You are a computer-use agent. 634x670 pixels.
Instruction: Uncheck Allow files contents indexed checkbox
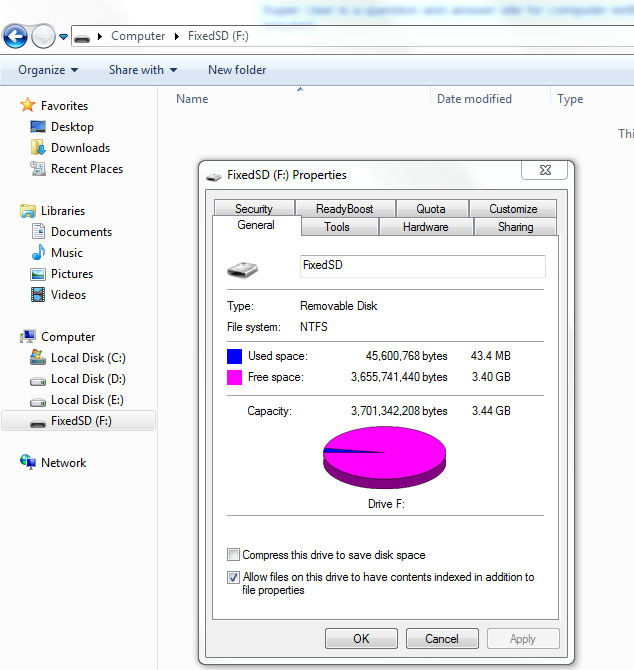tap(233, 577)
